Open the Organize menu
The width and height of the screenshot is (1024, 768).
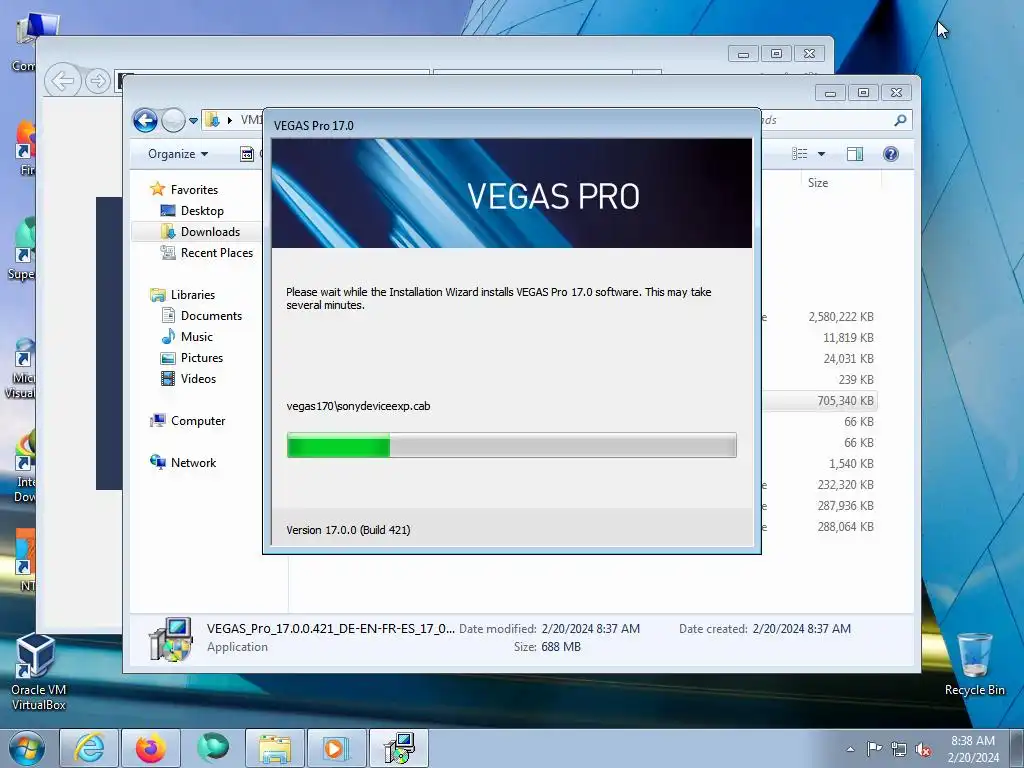(178, 154)
